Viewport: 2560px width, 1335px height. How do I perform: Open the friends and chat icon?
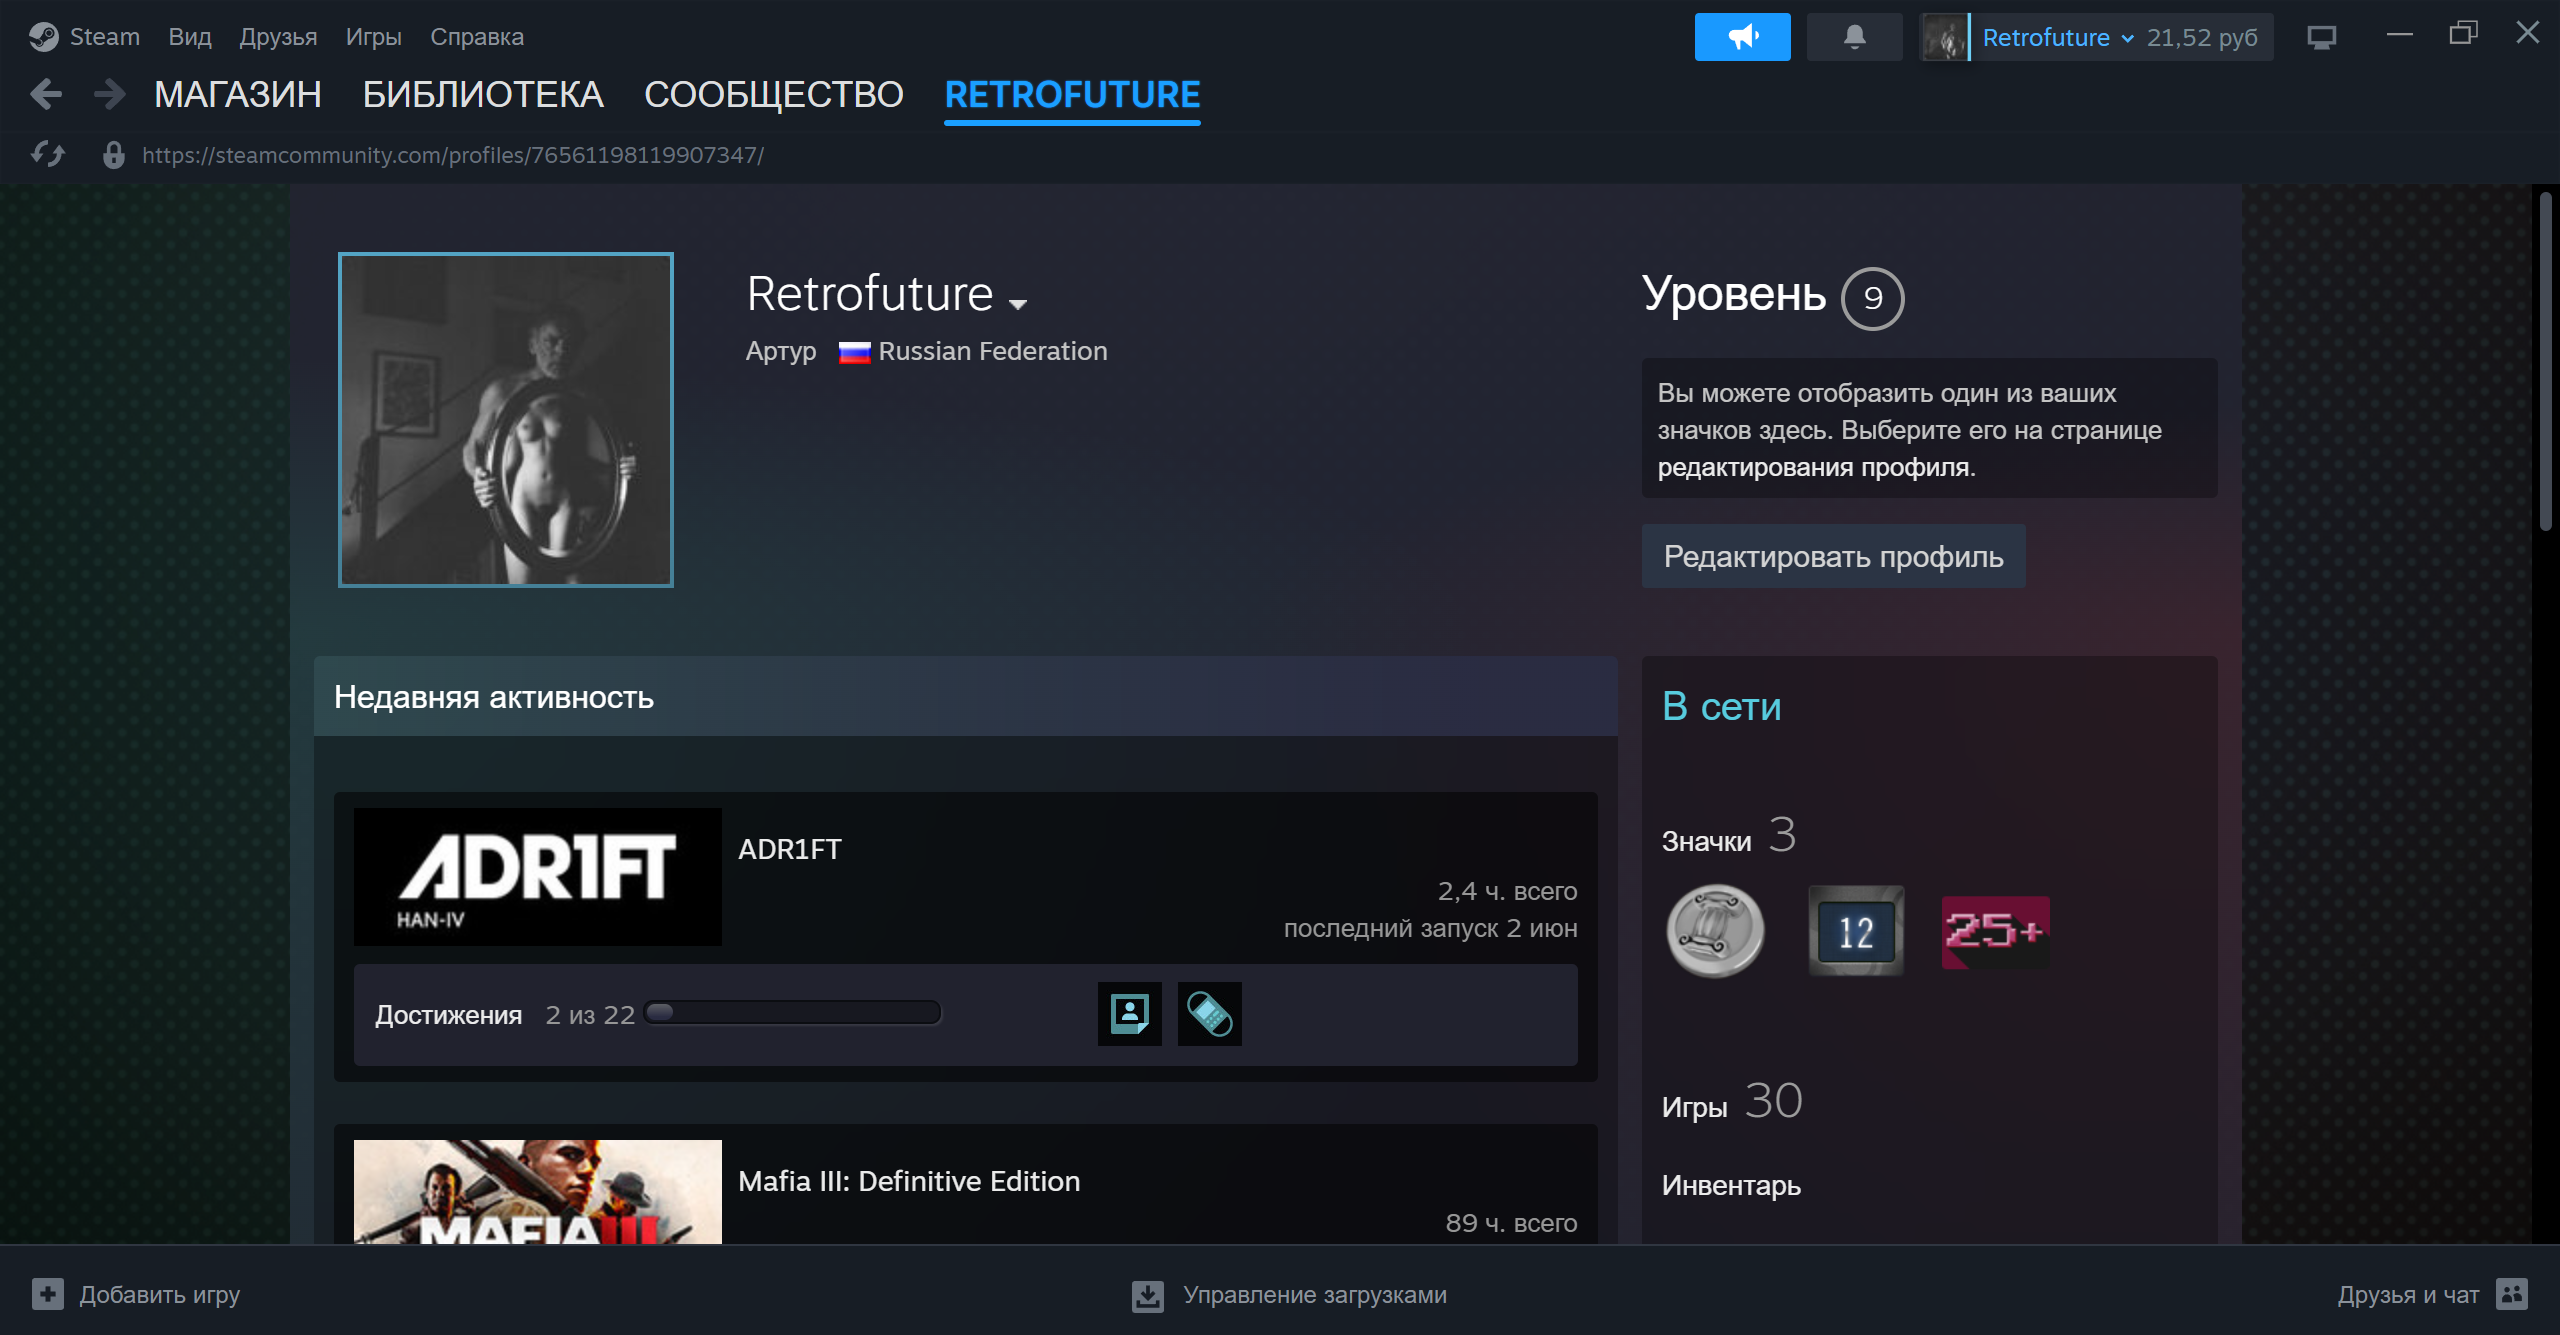click(x=2512, y=1294)
